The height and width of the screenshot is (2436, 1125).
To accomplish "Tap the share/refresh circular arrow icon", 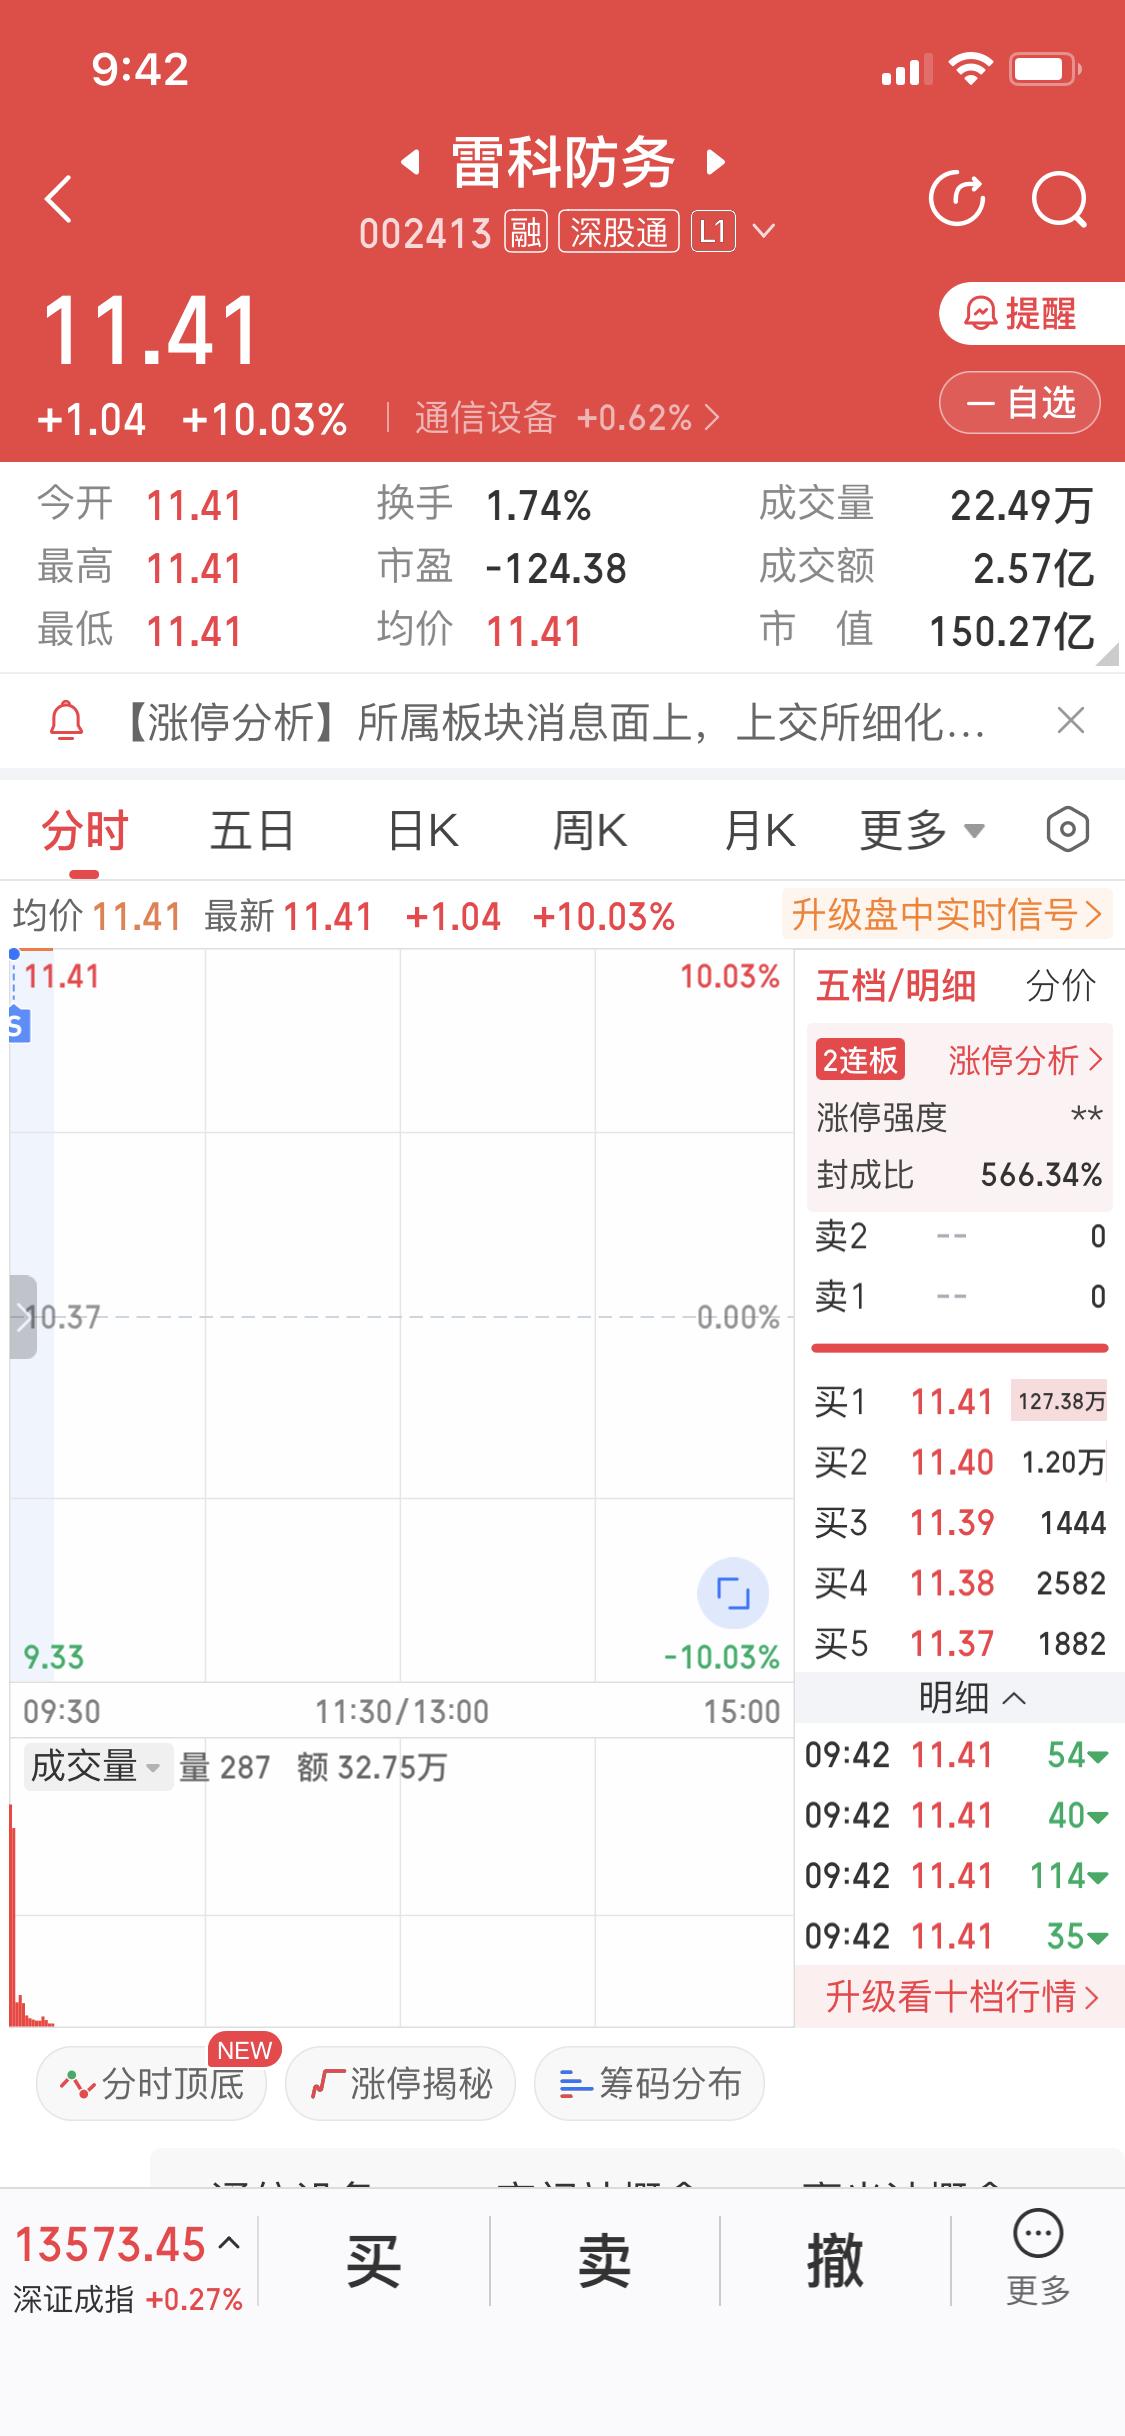I will [957, 198].
